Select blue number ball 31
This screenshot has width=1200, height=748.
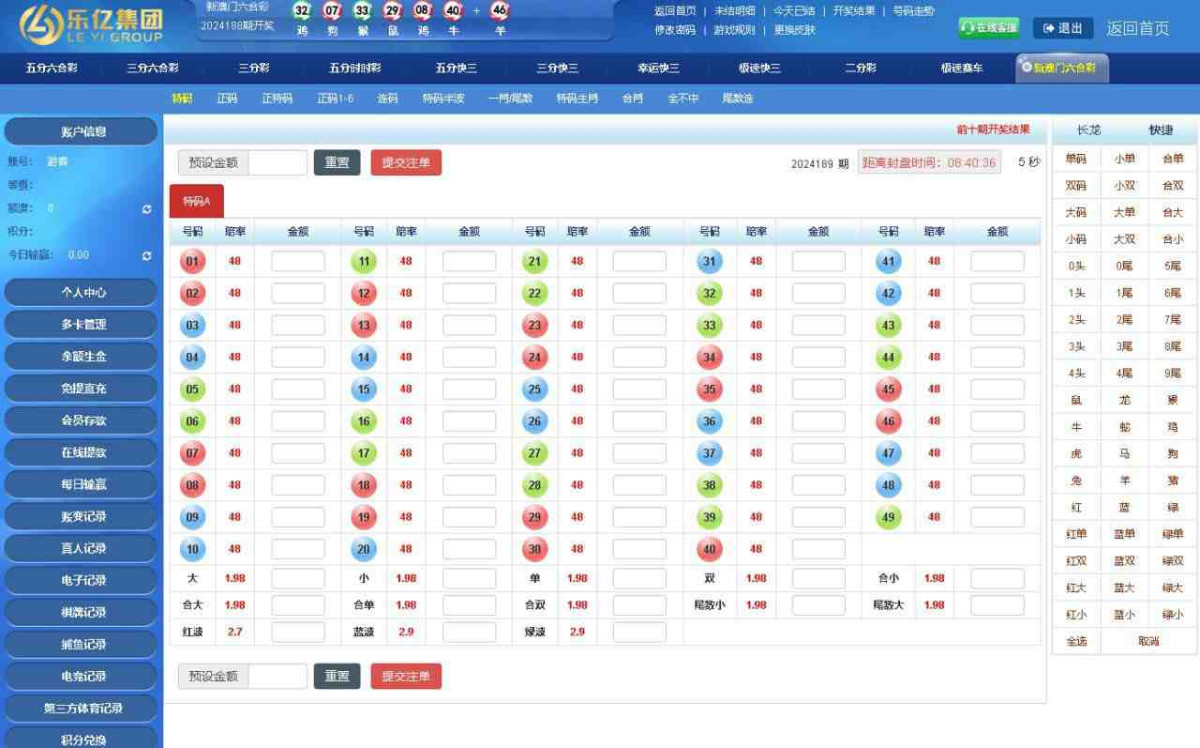[x=709, y=262]
